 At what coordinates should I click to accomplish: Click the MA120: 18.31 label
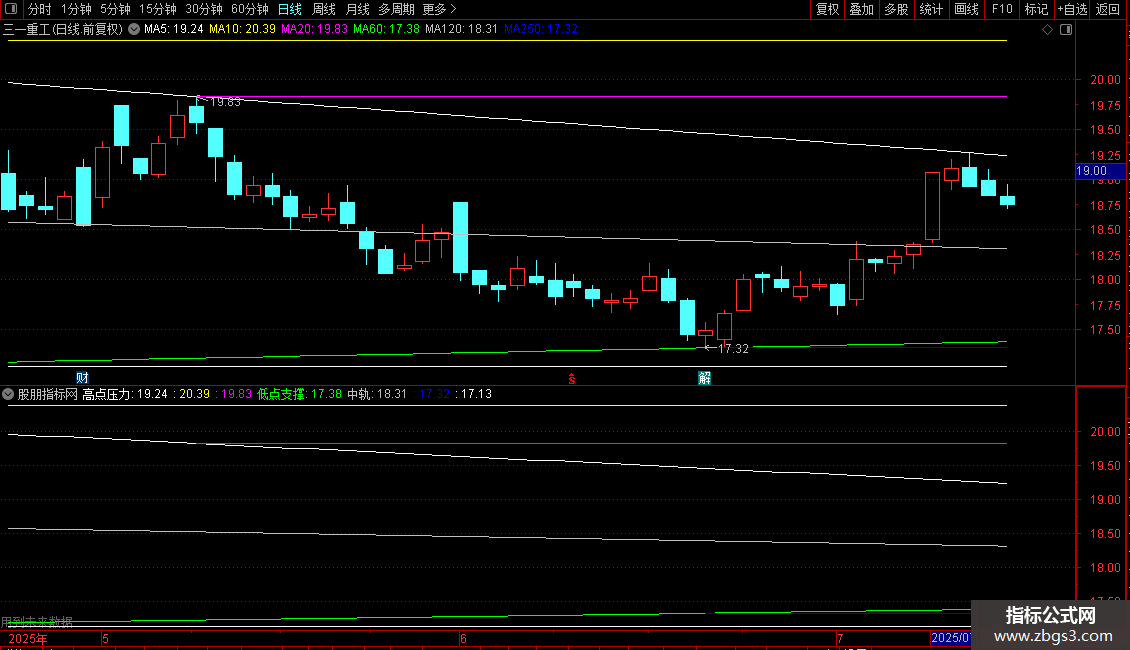click(x=461, y=30)
